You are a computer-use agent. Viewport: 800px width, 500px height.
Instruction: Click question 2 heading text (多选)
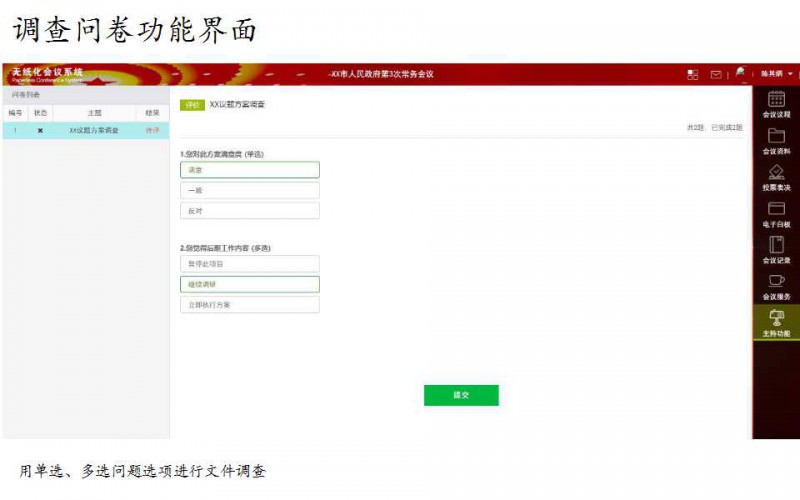click(225, 248)
